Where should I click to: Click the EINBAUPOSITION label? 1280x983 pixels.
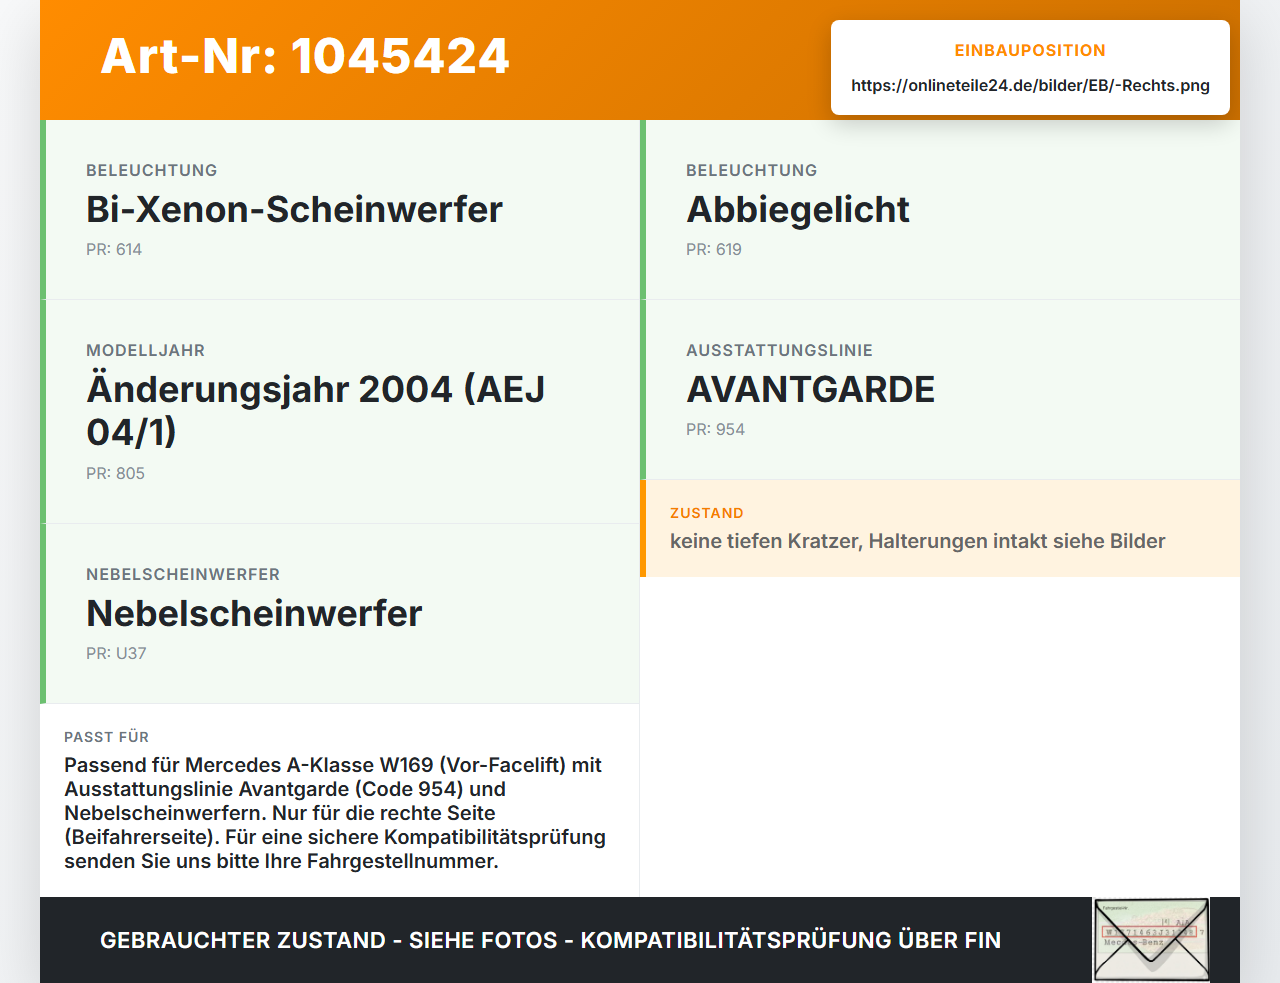[x=1030, y=50]
